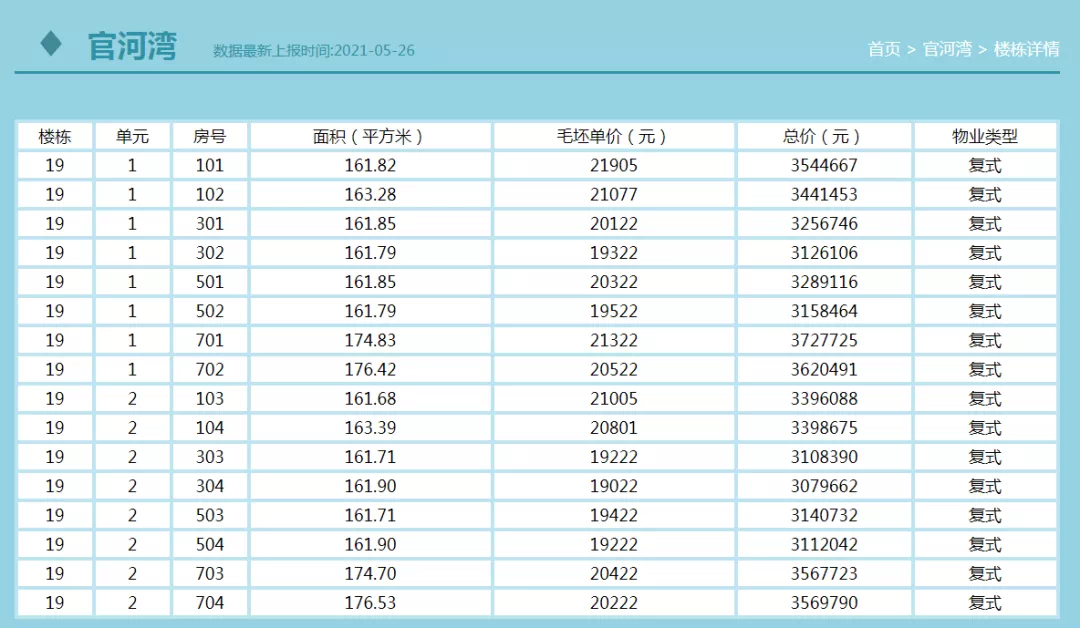Click area value 163.39
This screenshot has height=628, width=1080.
371,428
